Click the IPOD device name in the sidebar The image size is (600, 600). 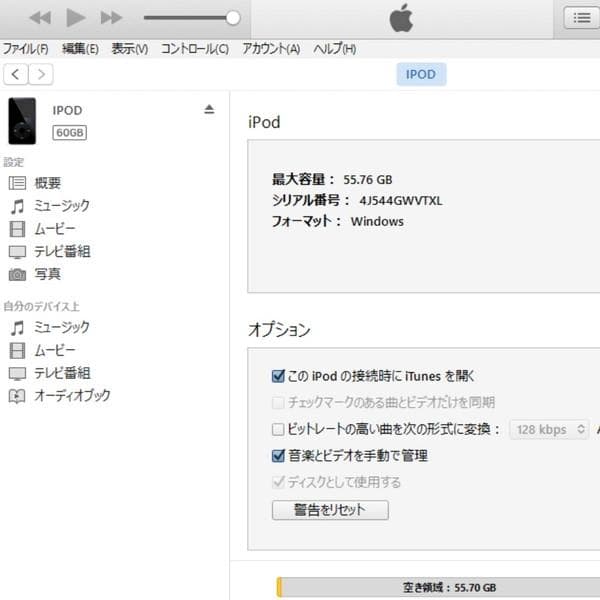pyautogui.click(x=67, y=110)
